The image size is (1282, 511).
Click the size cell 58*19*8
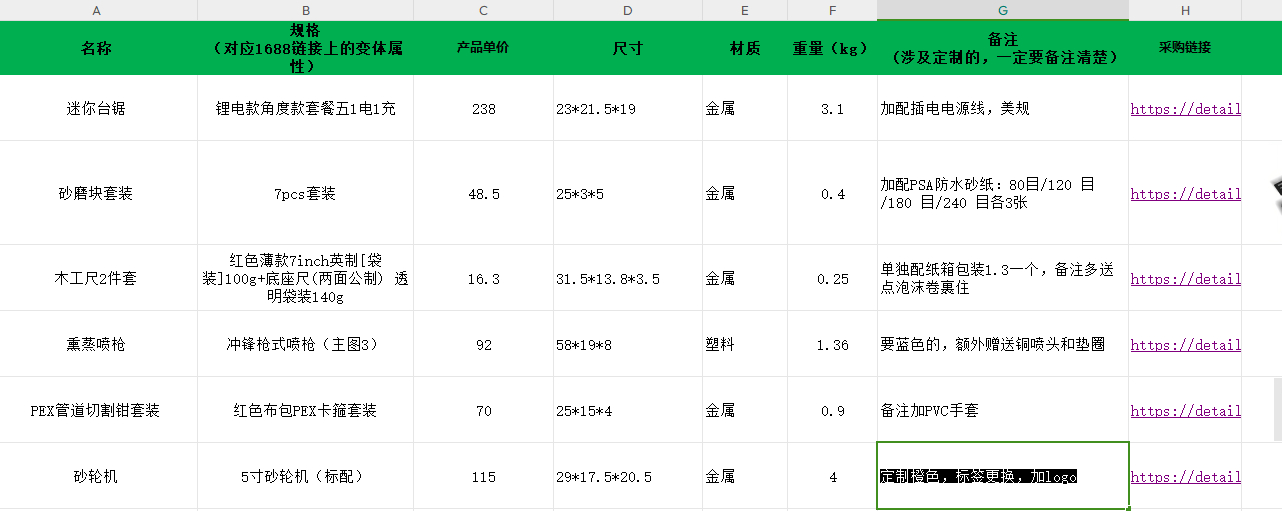[x=627, y=345]
